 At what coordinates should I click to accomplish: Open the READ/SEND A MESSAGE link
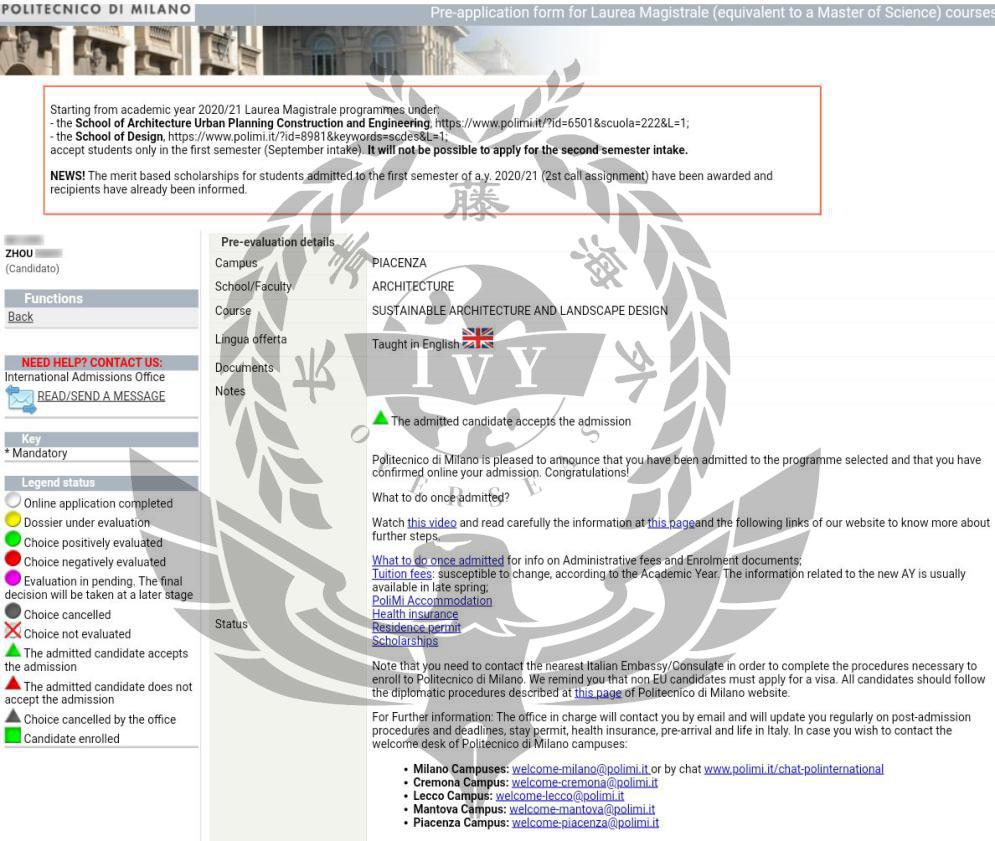101,396
